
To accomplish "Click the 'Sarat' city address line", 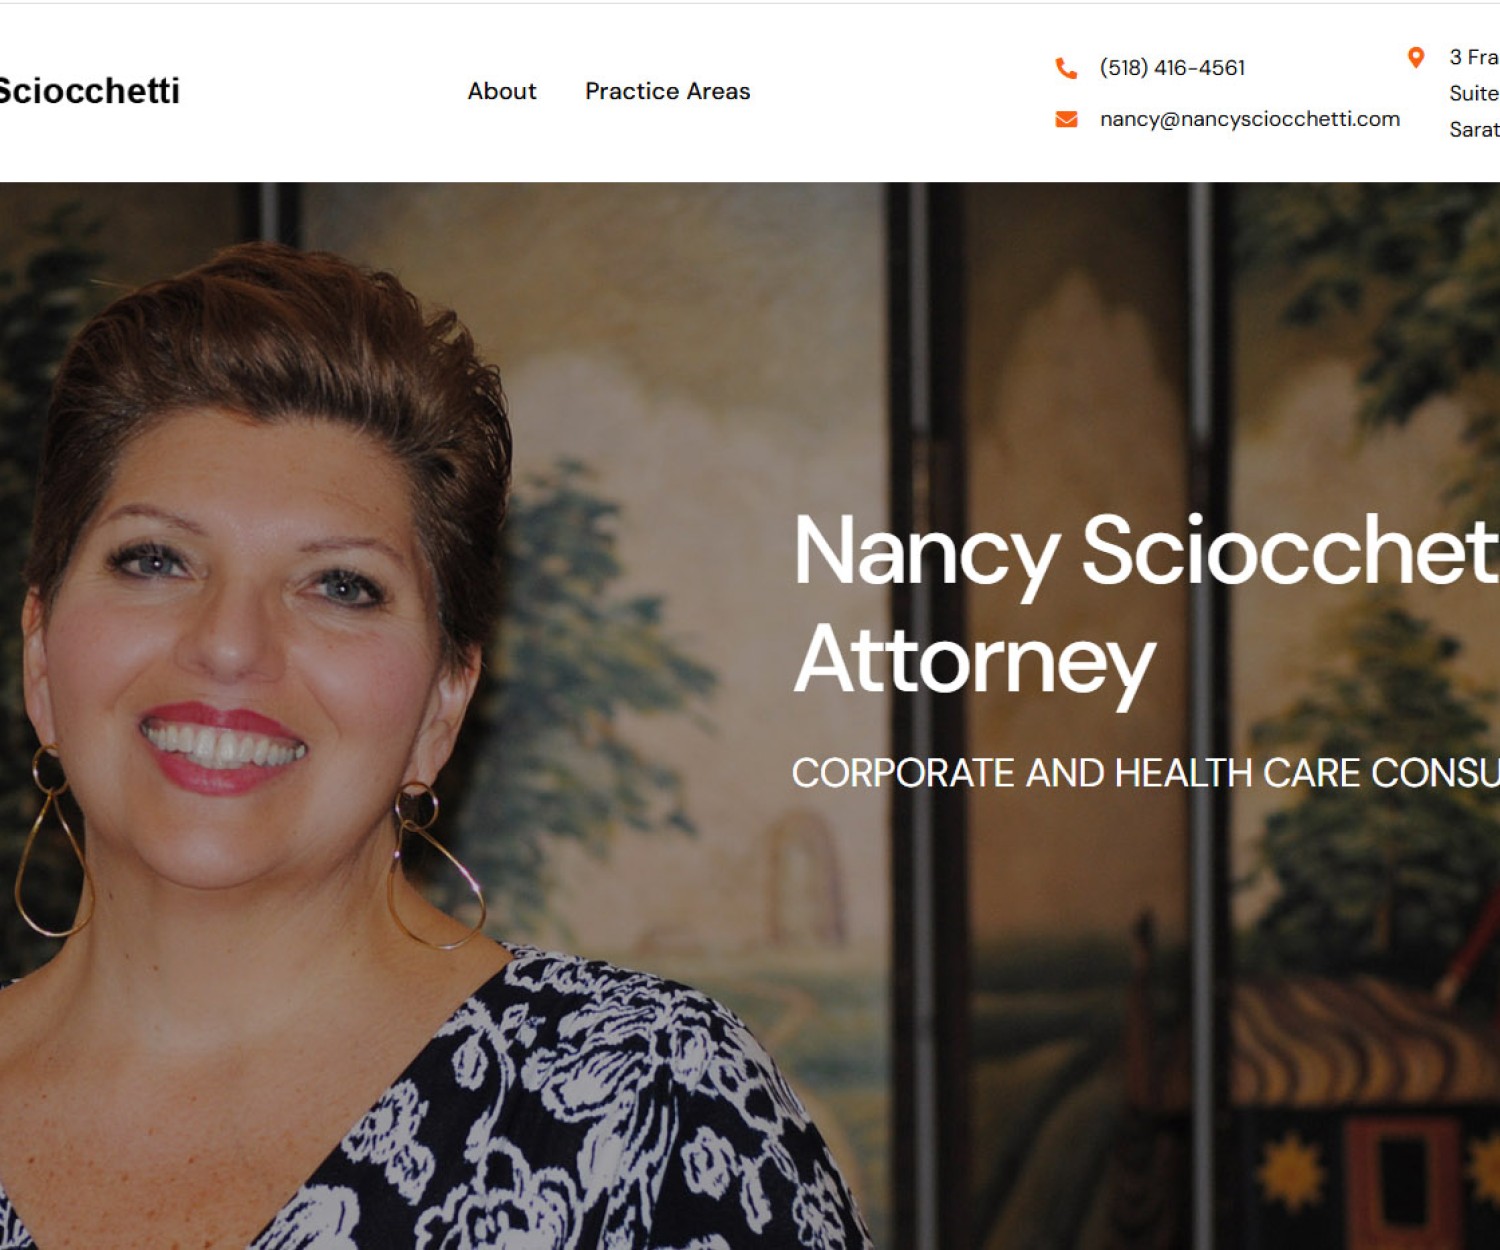I will click(1474, 129).
